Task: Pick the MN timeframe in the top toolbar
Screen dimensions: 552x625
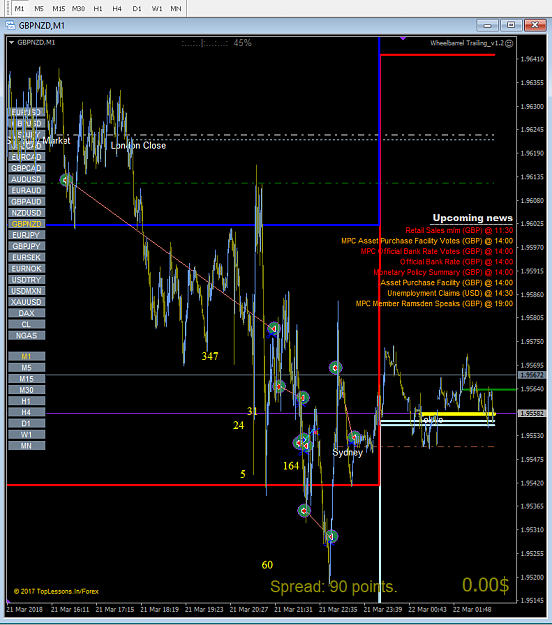Action: tap(176, 8)
